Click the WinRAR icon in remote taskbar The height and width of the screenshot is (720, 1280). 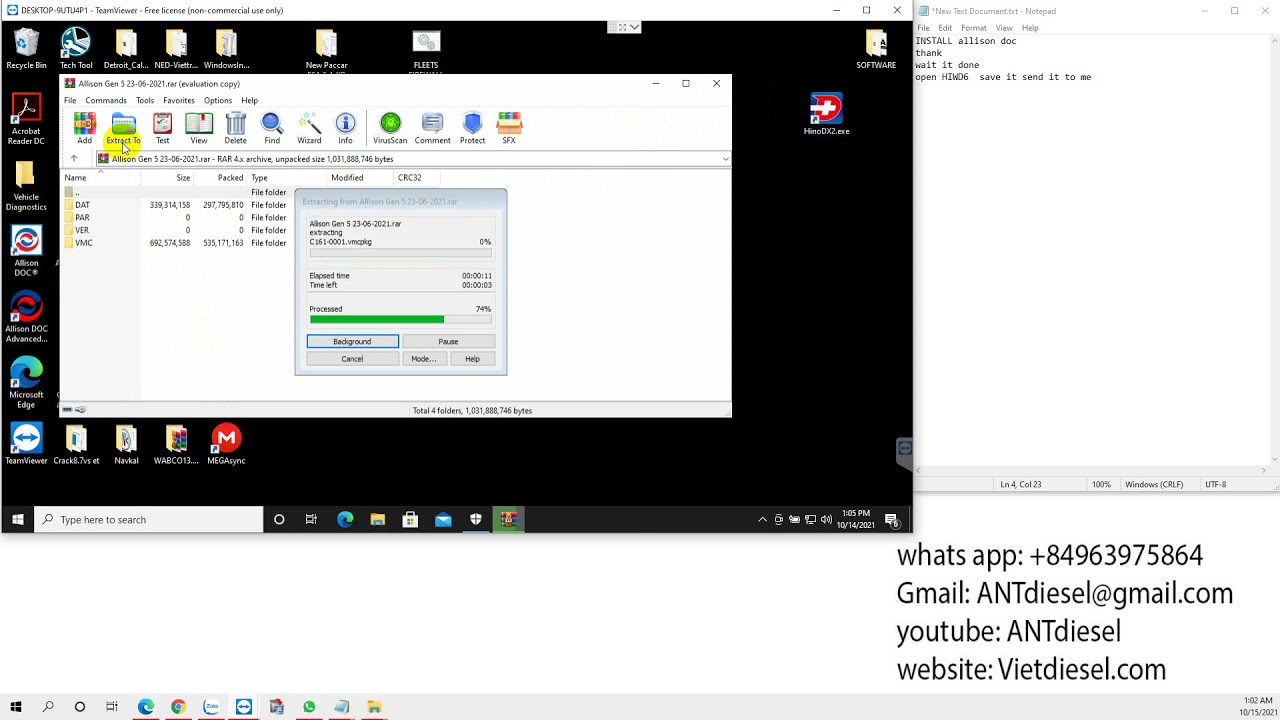click(508, 520)
